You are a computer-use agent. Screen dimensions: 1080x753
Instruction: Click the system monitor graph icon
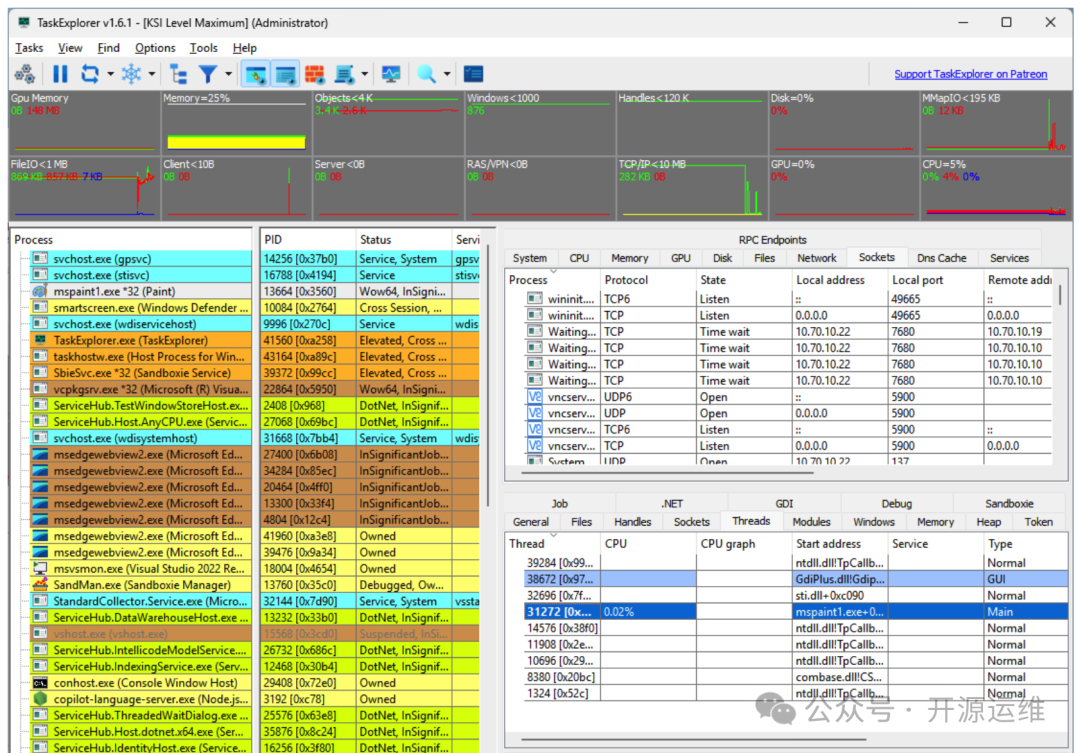click(x=391, y=74)
